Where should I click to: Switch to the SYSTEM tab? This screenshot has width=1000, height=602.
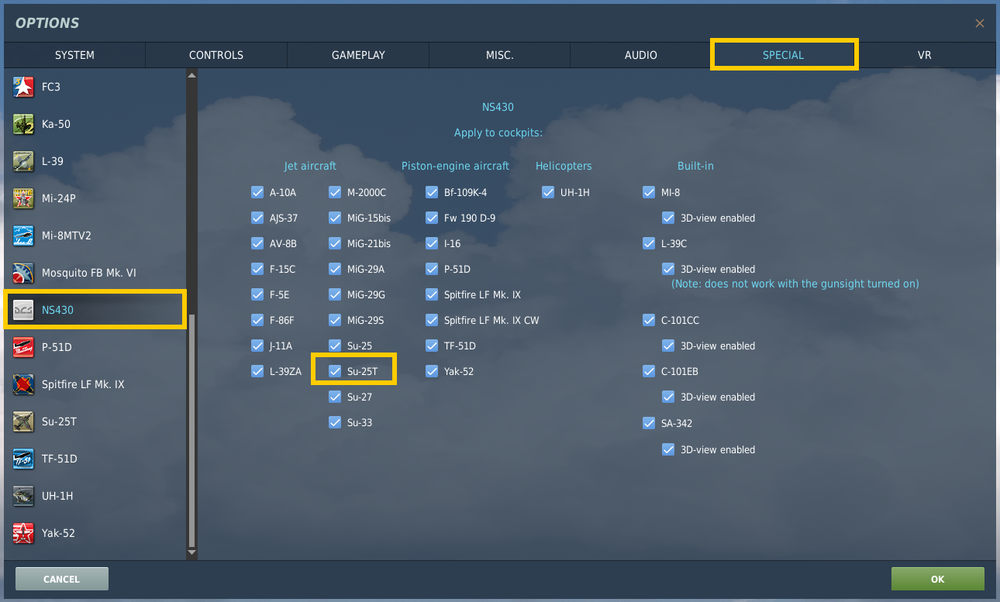[x=75, y=55]
